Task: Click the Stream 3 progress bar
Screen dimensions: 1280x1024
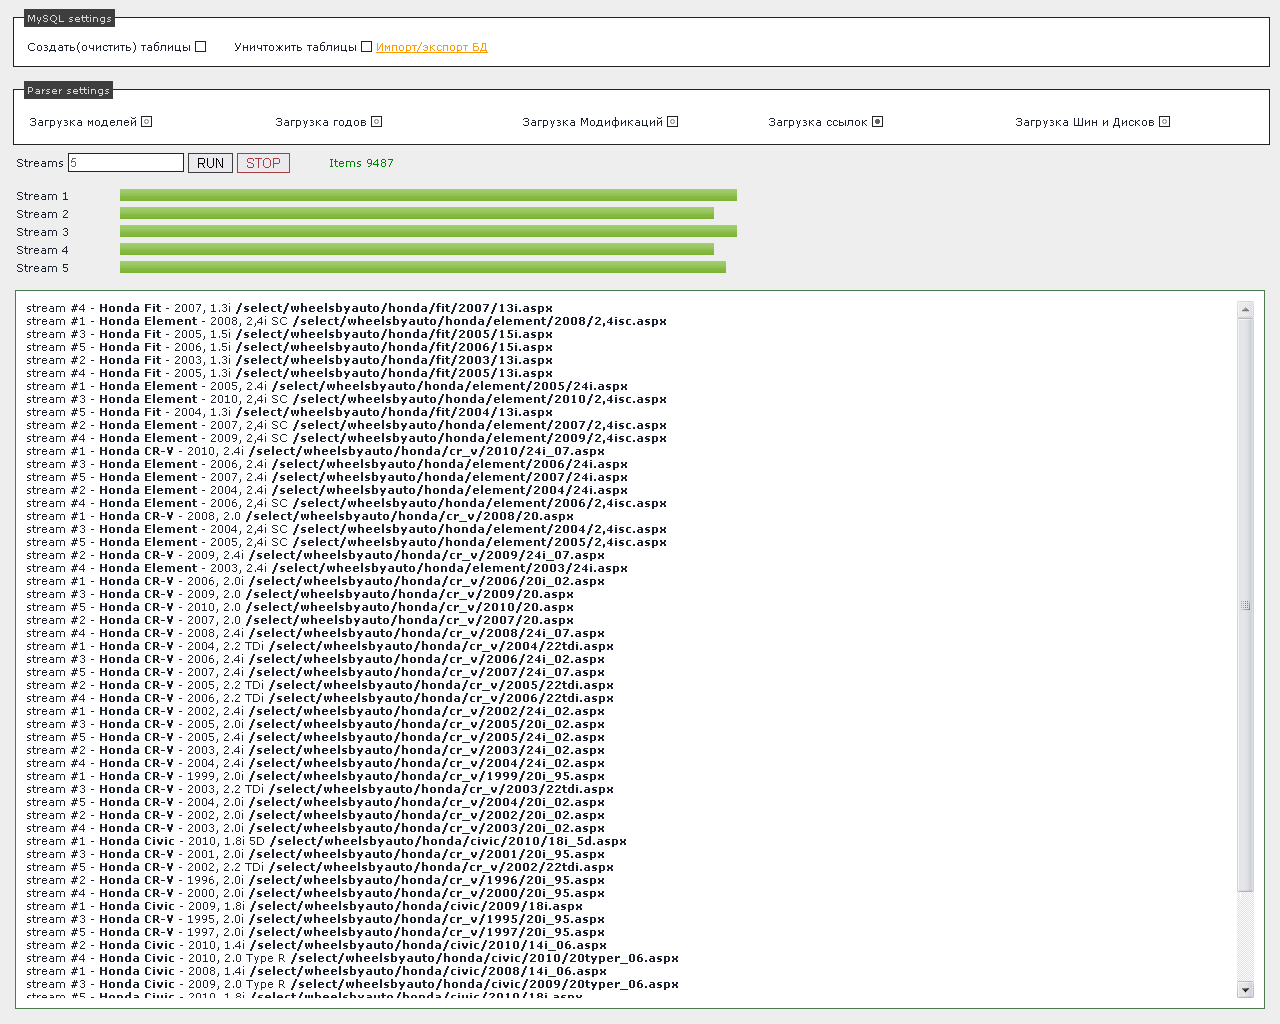Action: pos(428,231)
